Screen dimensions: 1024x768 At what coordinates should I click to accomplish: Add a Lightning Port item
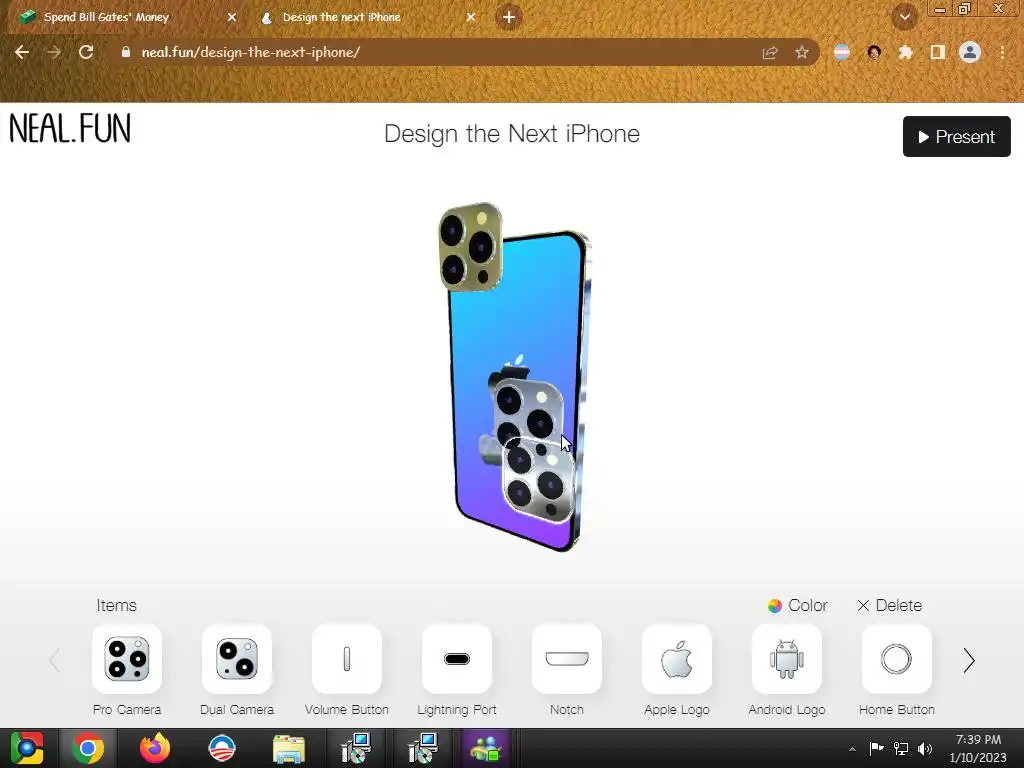(456, 659)
